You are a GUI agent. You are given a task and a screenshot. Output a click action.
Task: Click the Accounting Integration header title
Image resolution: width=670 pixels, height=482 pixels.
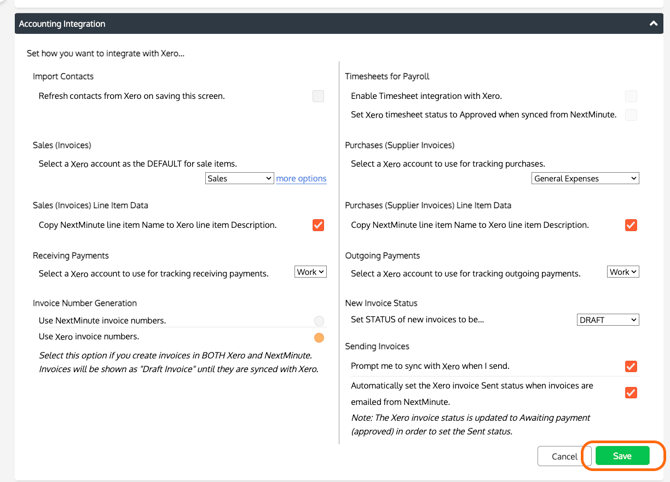coord(62,23)
